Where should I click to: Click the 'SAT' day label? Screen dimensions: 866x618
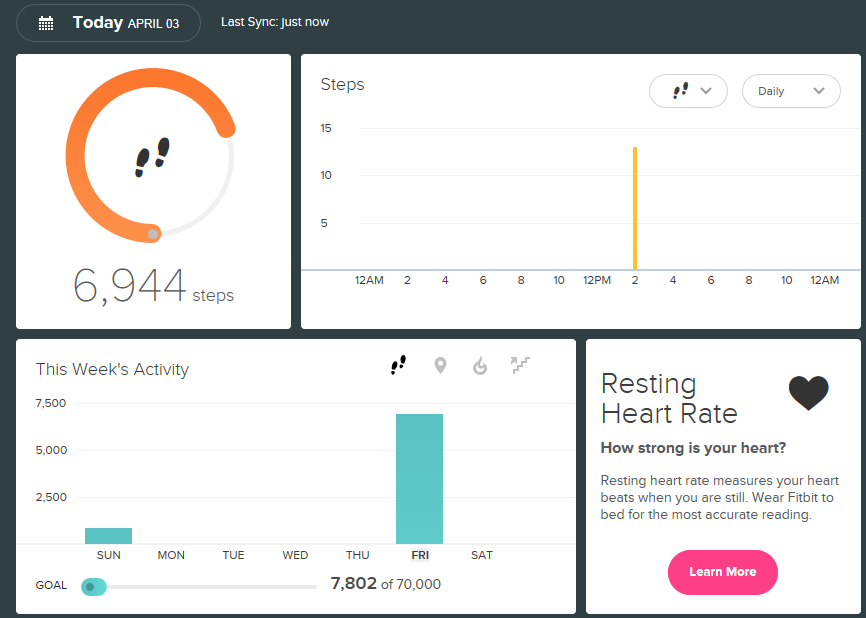click(482, 555)
